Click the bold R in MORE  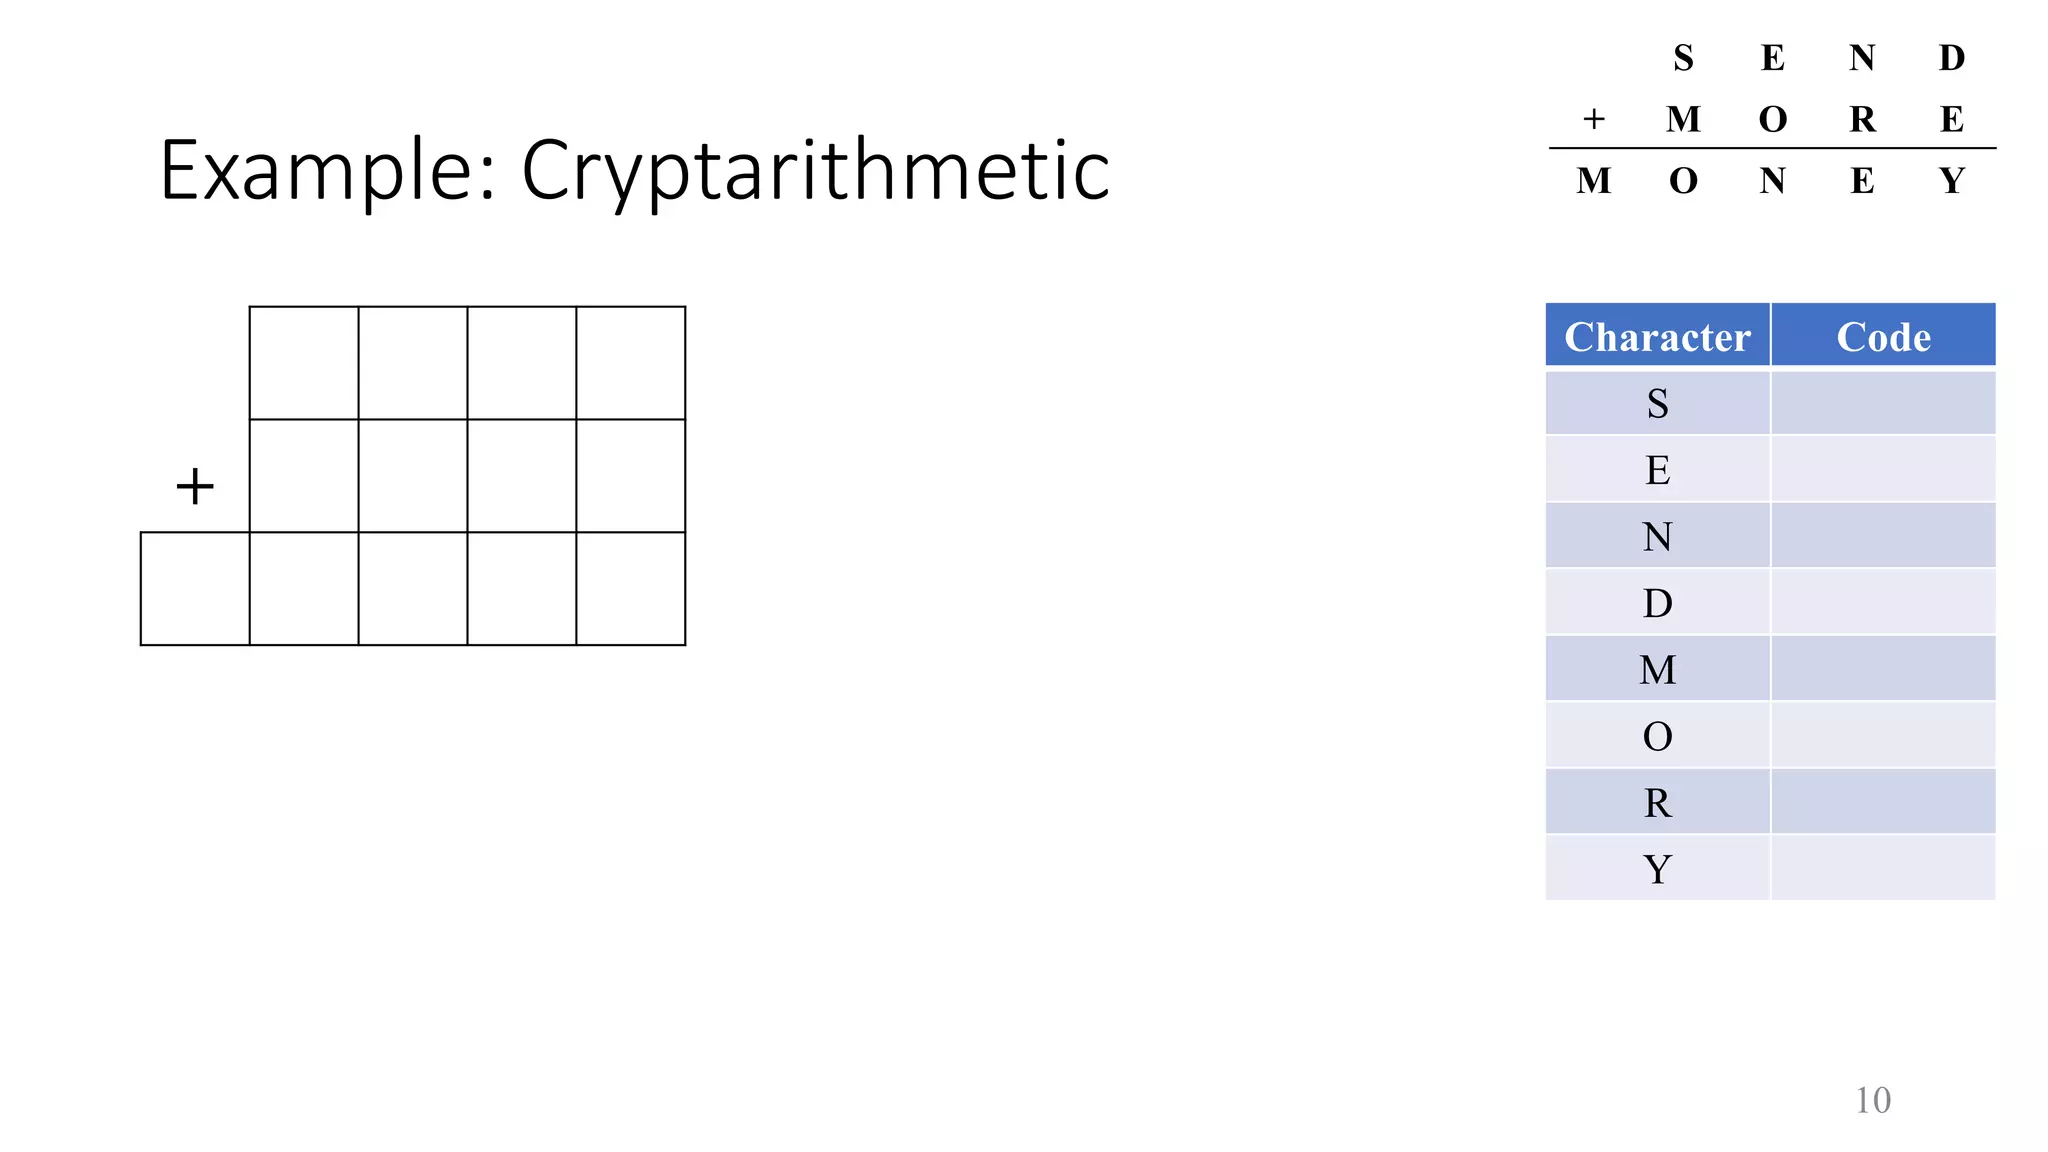(x=1862, y=119)
